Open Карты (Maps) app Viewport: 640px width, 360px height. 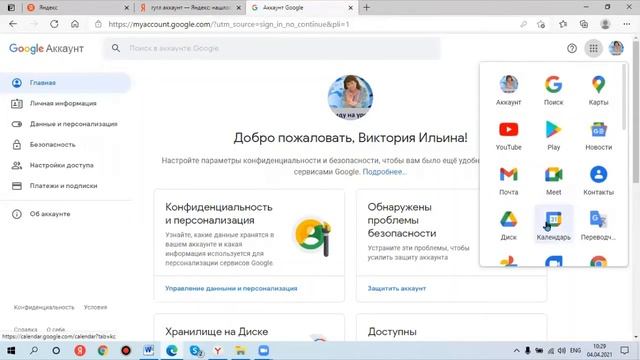[x=598, y=90]
